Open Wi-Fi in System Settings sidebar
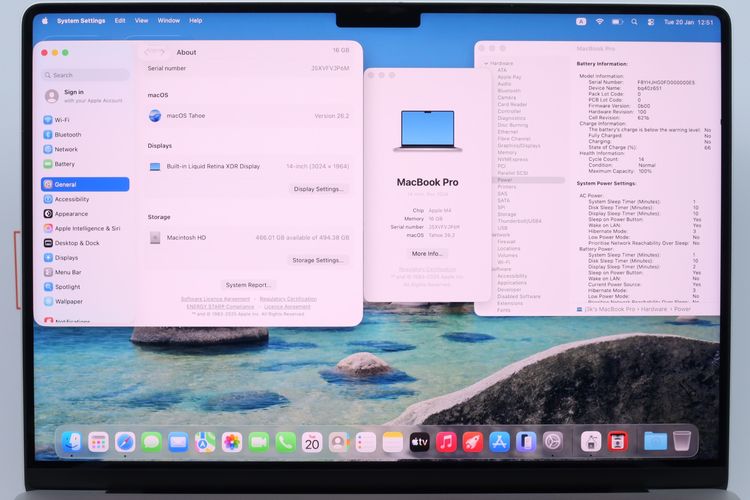The image size is (750, 500). click(x=57, y=120)
